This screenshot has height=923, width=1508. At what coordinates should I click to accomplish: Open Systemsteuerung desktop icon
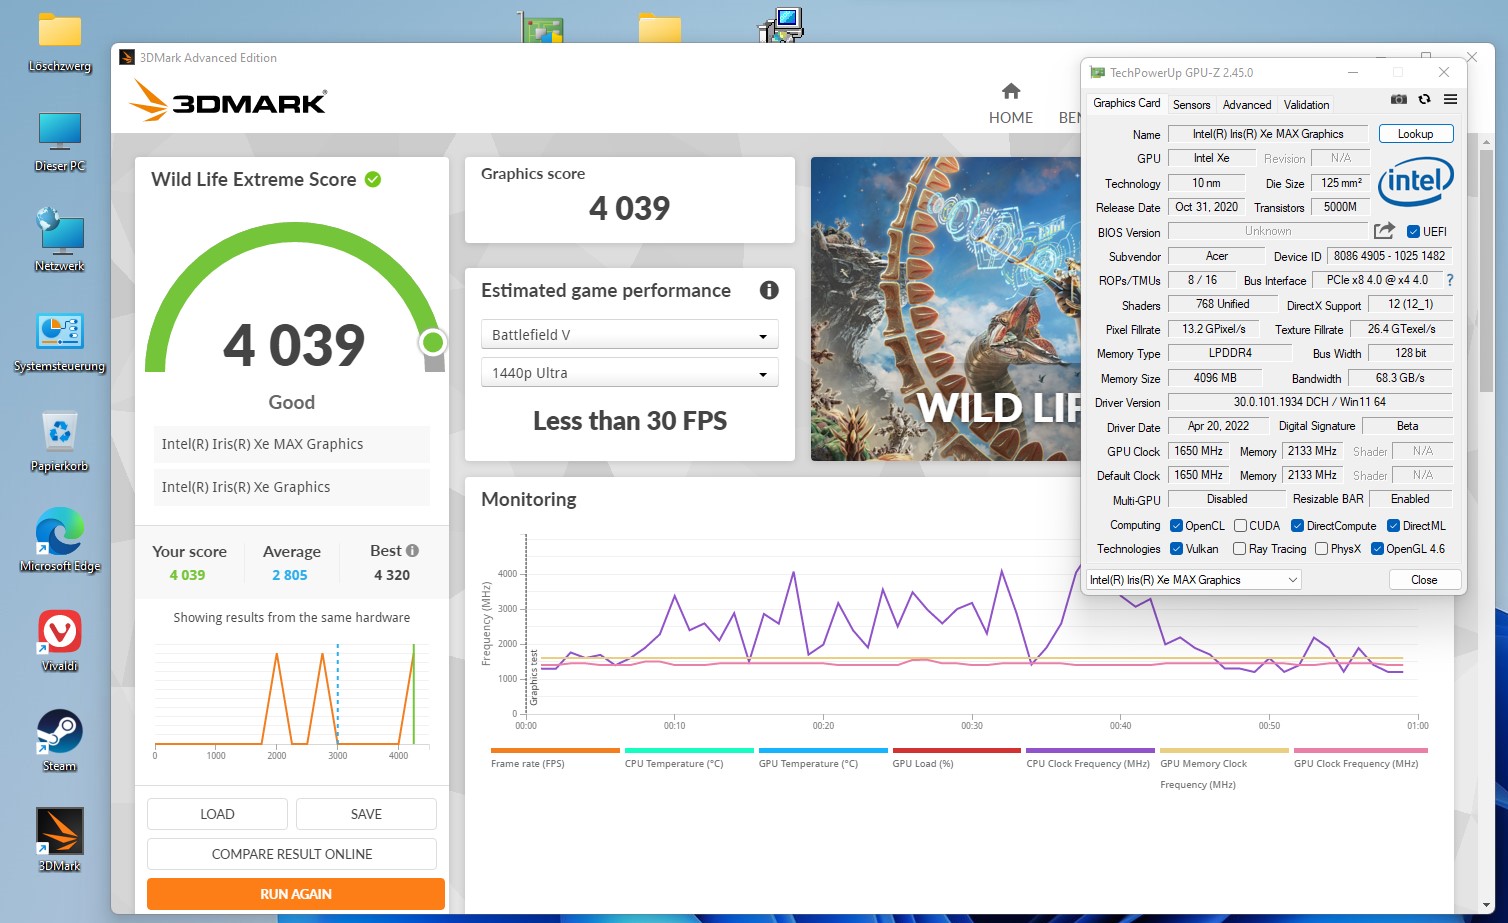(60, 342)
